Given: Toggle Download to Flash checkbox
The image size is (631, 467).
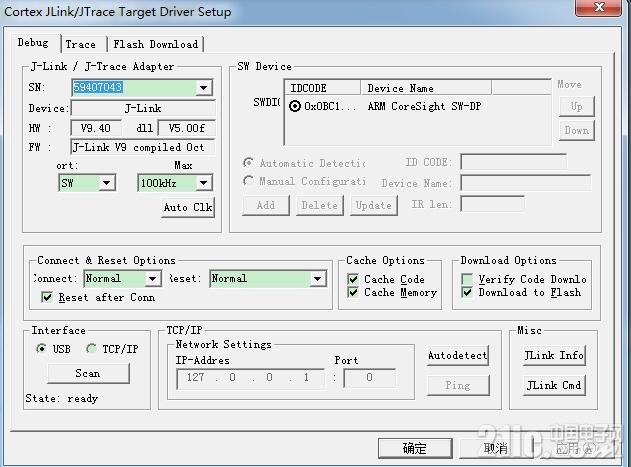Looking at the screenshot, I should point(467,292).
